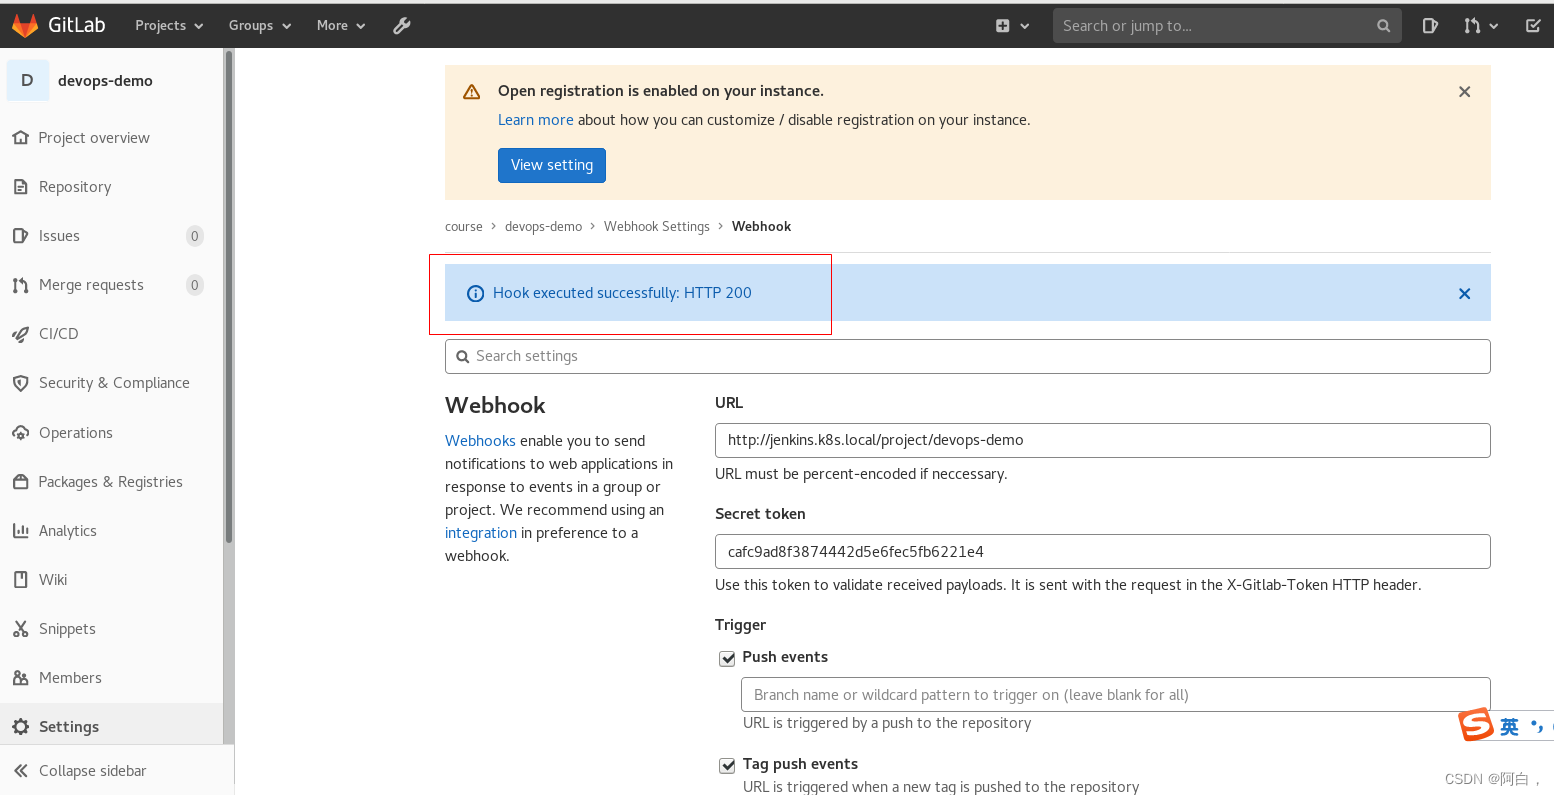Go to course breadcrumb
1554x795 pixels.
[464, 227]
